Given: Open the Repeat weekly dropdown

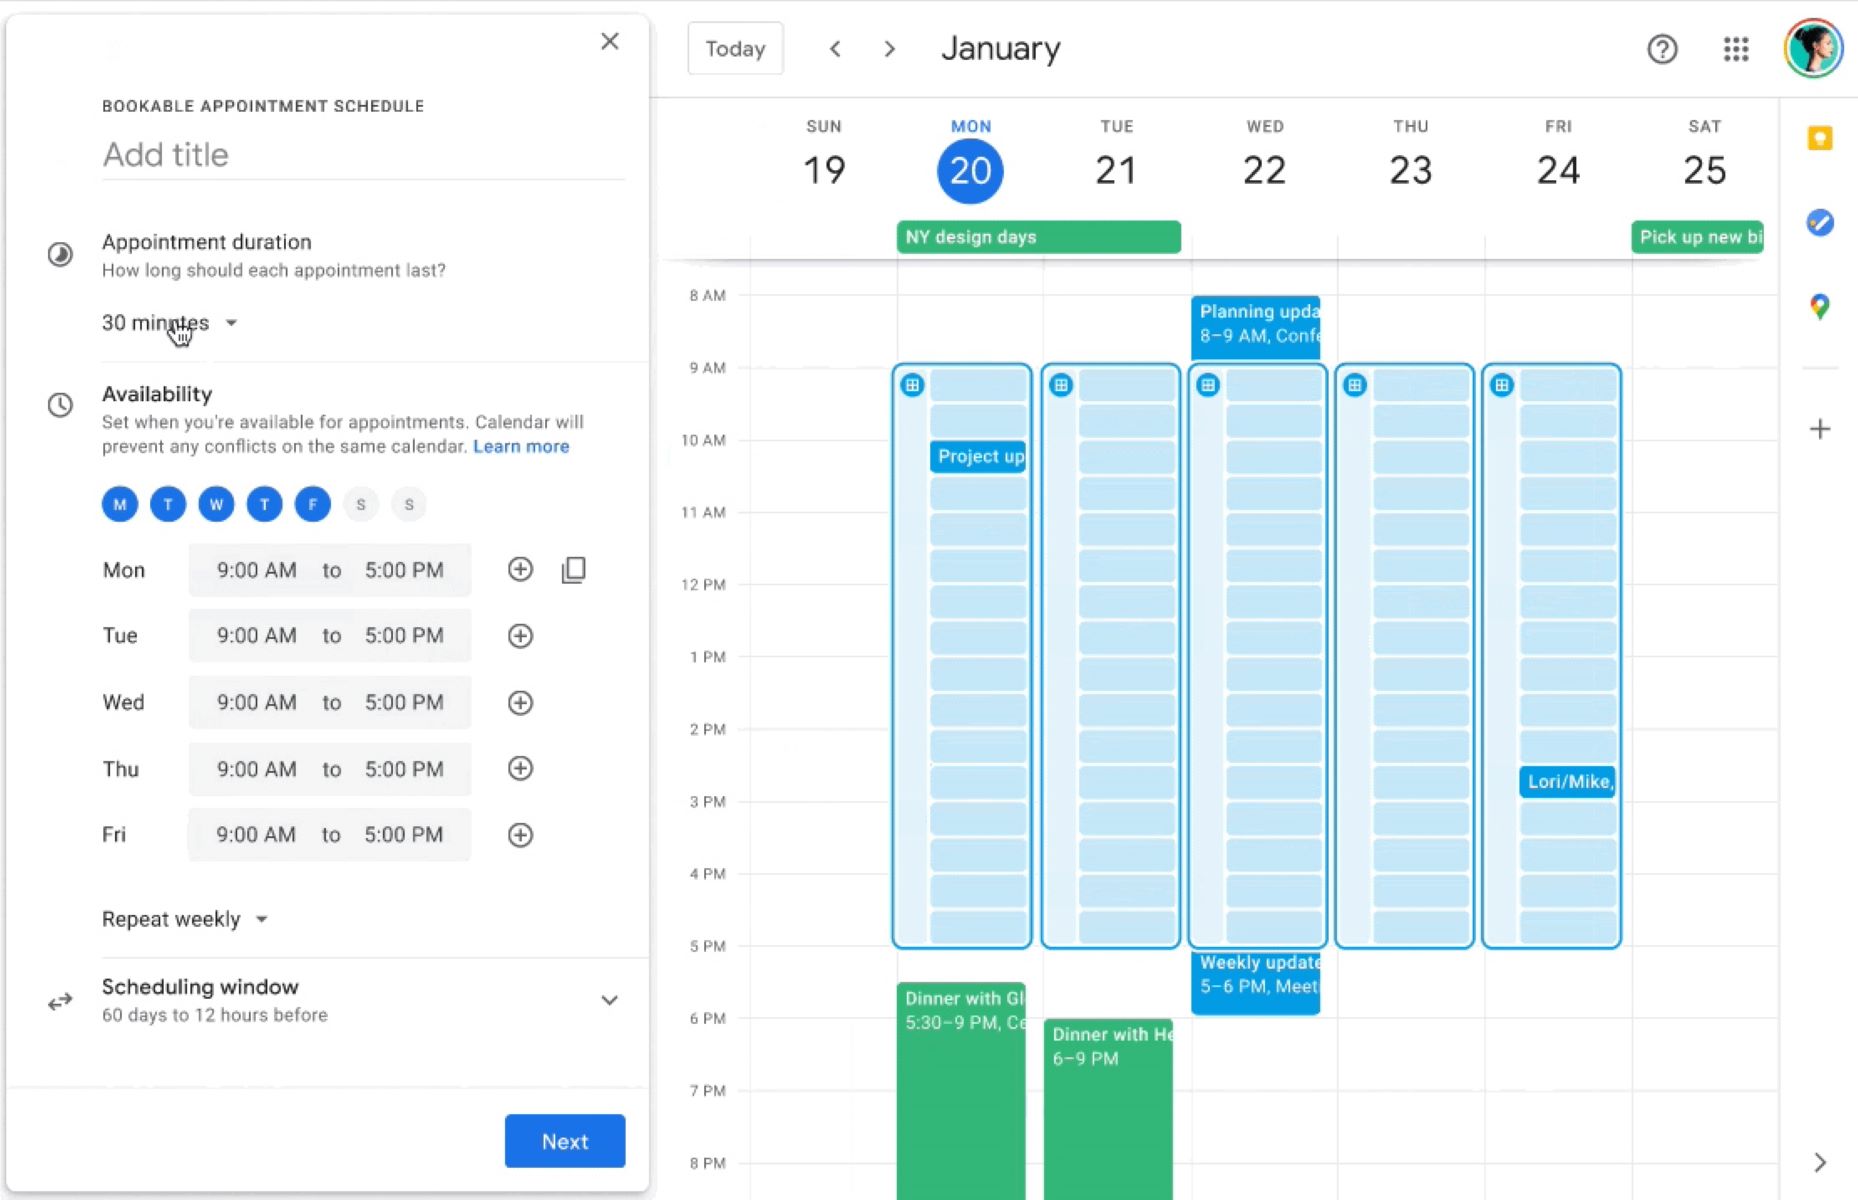Looking at the screenshot, I should point(185,919).
